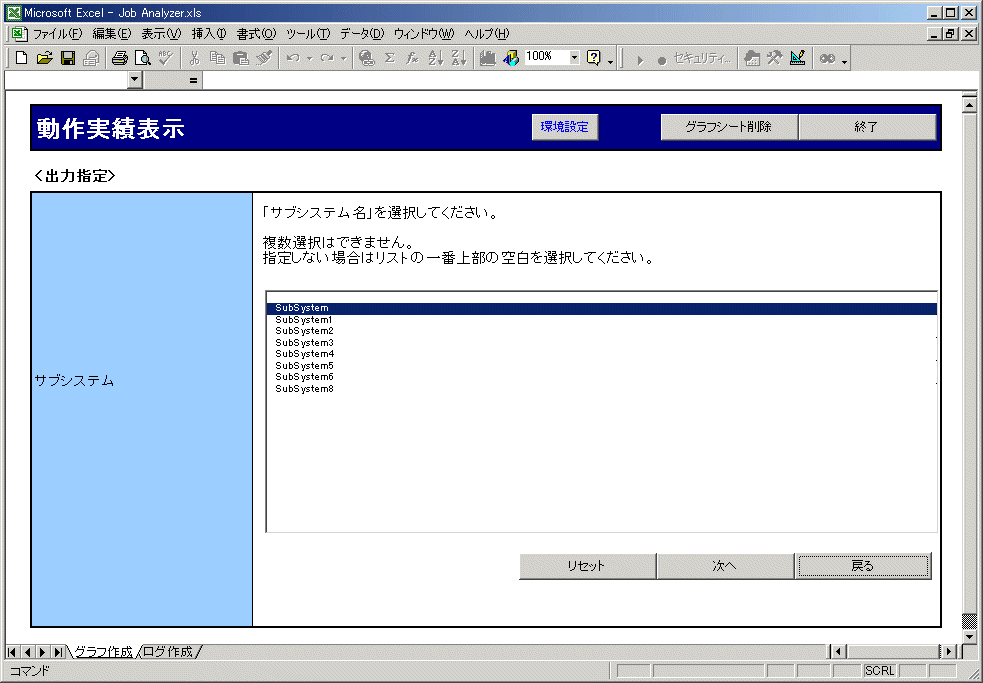Open the Zoom 100% dropdown
This screenshot has height=683, width=983.
click(x=574, y=58)
